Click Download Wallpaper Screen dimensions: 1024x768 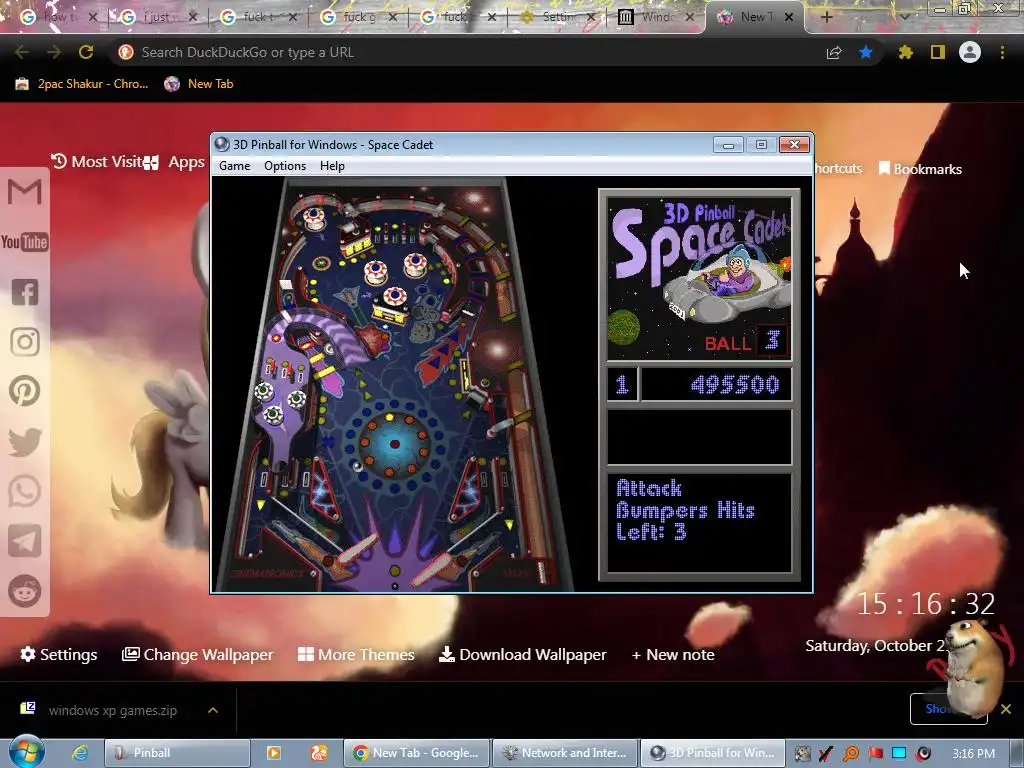pos(522,654)
